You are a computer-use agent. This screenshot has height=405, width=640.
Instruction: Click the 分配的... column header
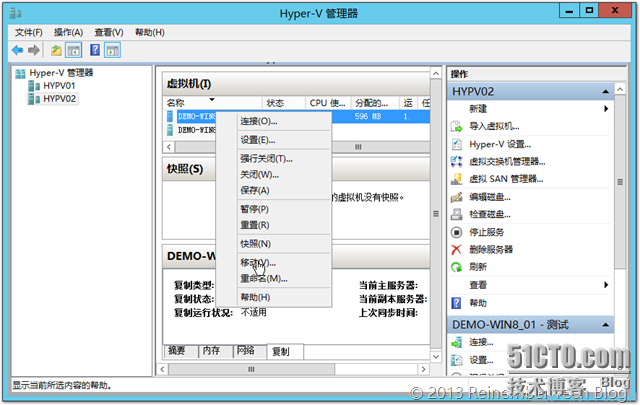375,103
